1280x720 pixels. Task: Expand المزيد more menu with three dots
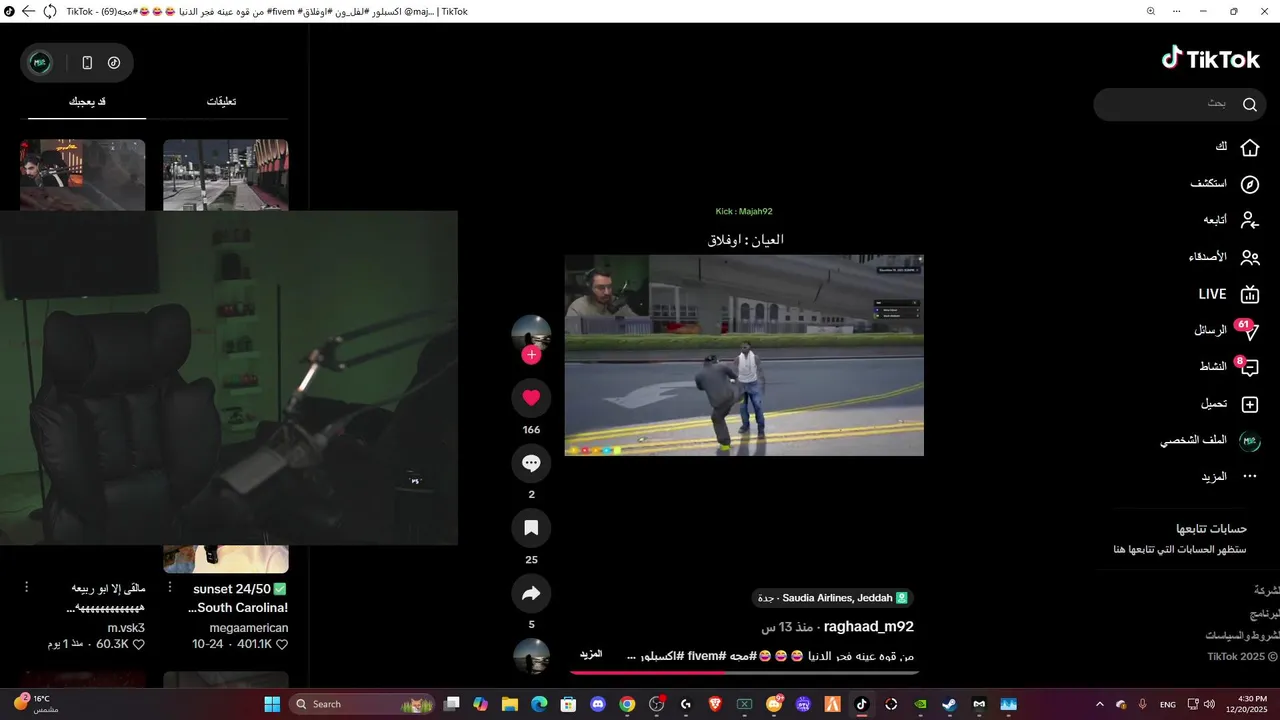[x=1229, y=477]
